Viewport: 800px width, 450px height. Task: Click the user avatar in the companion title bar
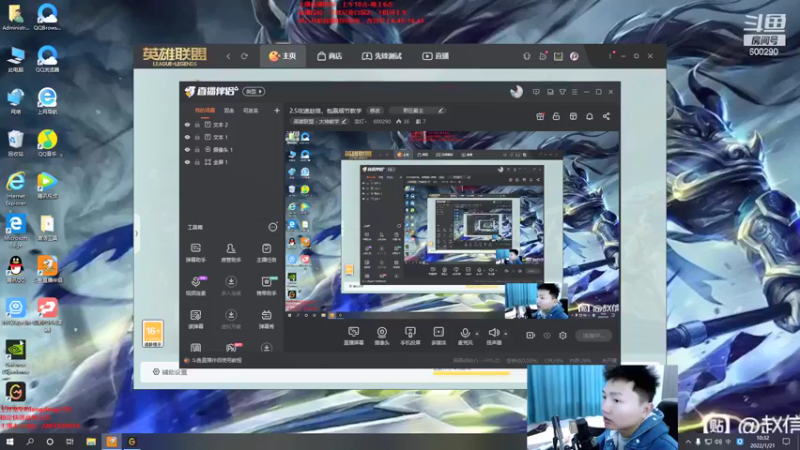516,91
